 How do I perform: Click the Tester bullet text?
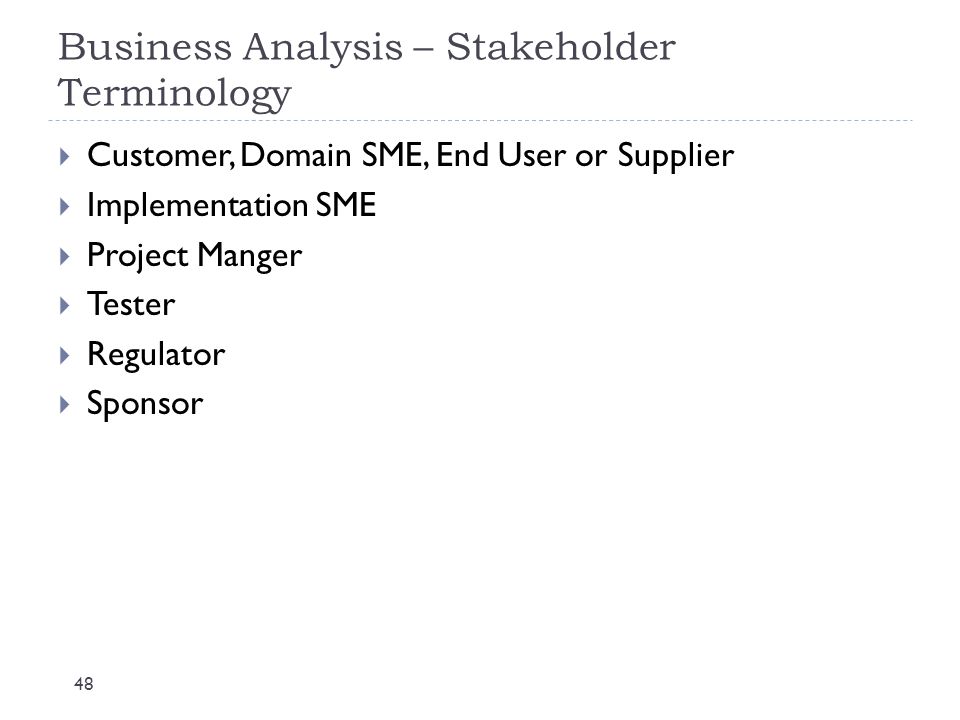(131, 305)
